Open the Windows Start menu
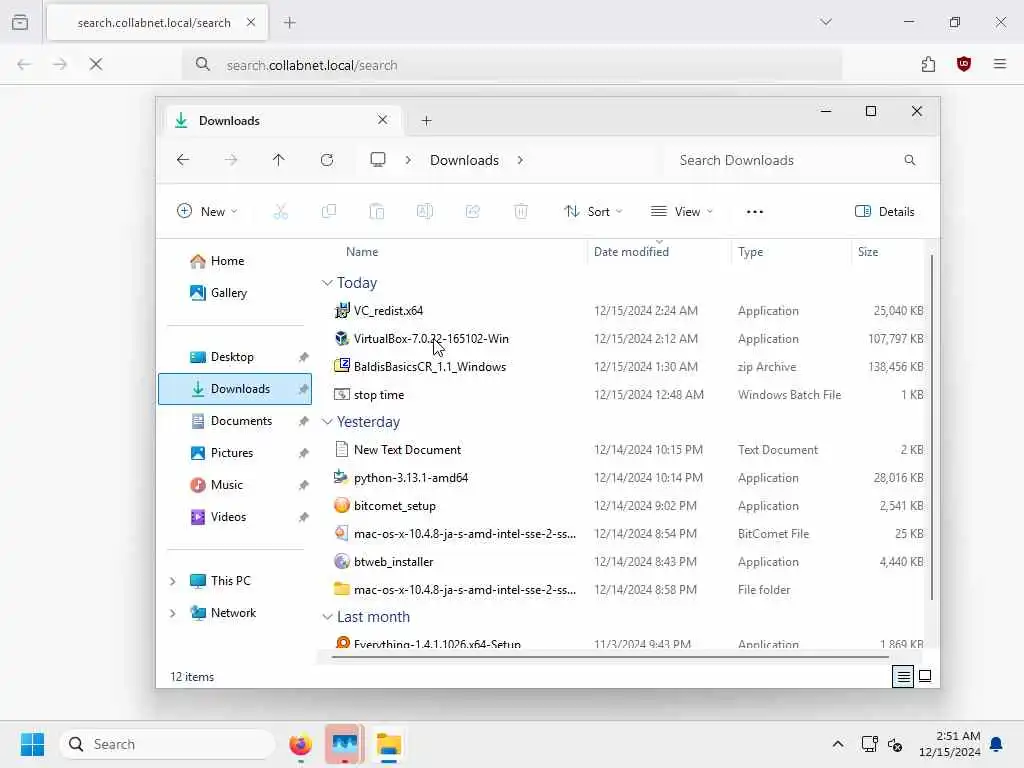Screen dimensions: 1024x768 32,744
